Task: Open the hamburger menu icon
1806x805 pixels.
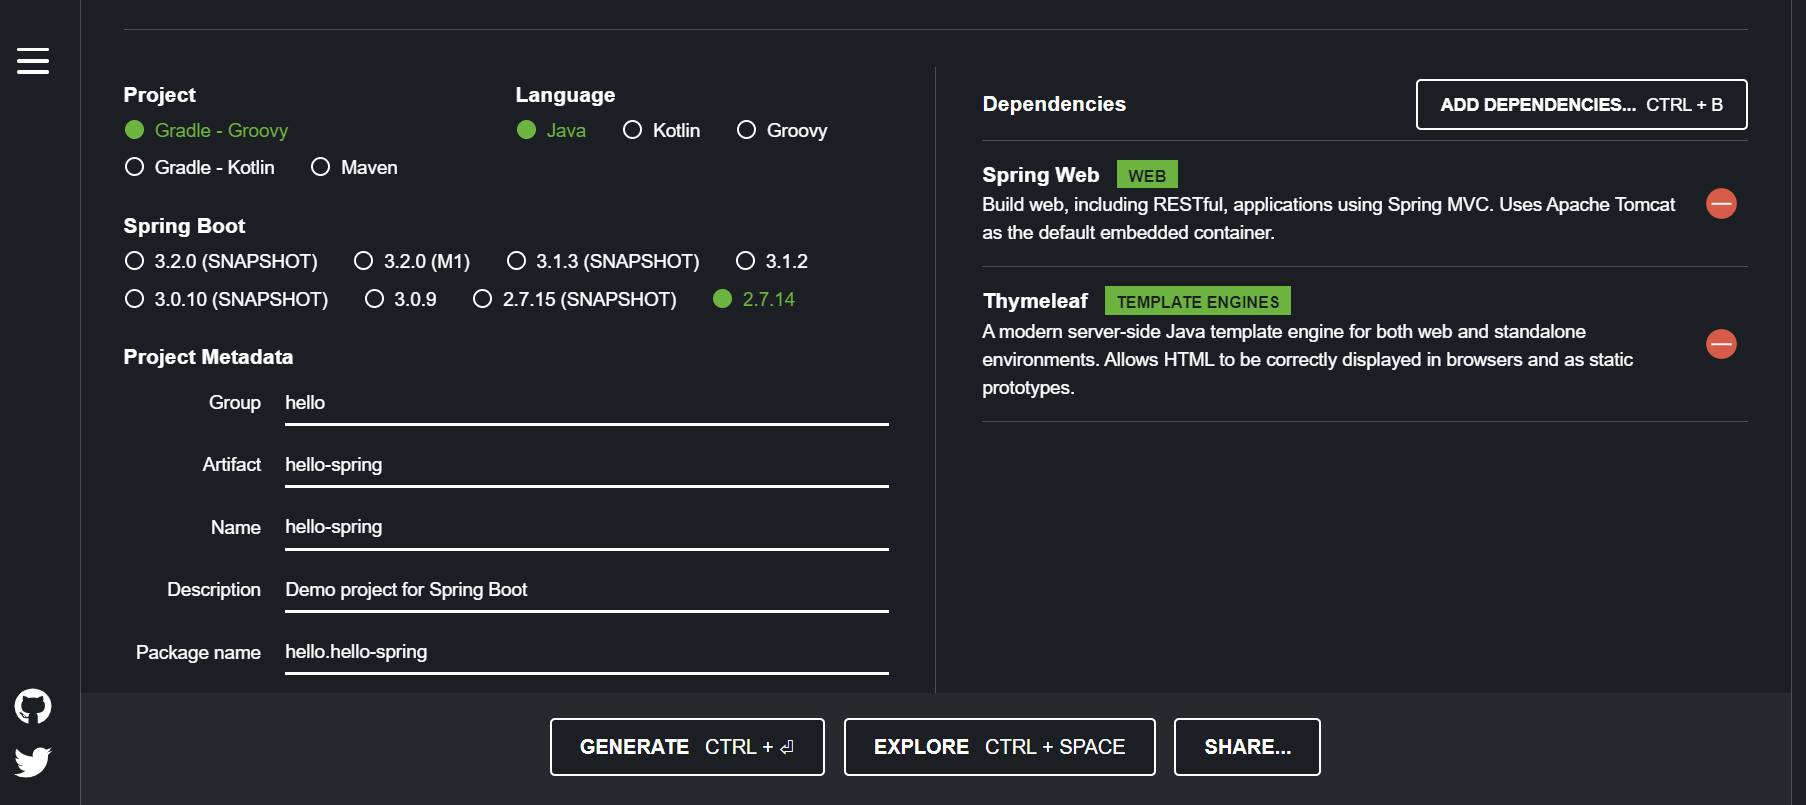Action: tap(32, 61)
